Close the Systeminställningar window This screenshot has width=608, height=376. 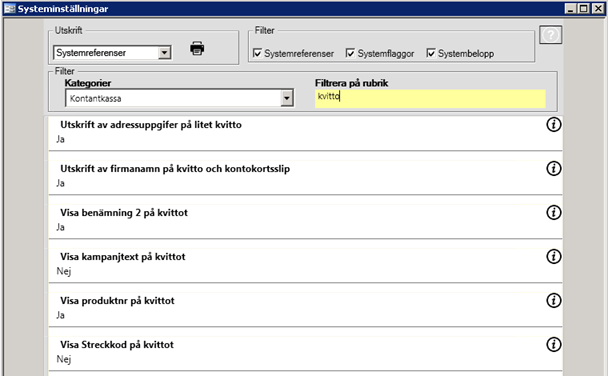pyautogui.click(x=598, y=9)
